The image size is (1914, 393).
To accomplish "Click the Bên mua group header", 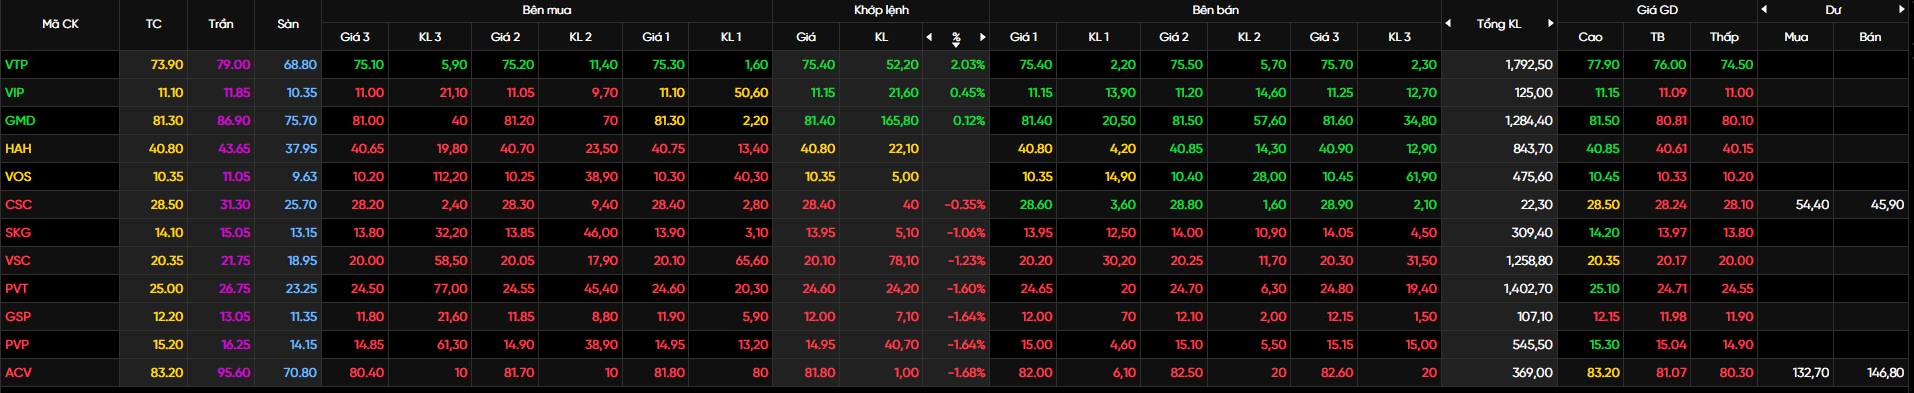I will (x=547, y=10).
